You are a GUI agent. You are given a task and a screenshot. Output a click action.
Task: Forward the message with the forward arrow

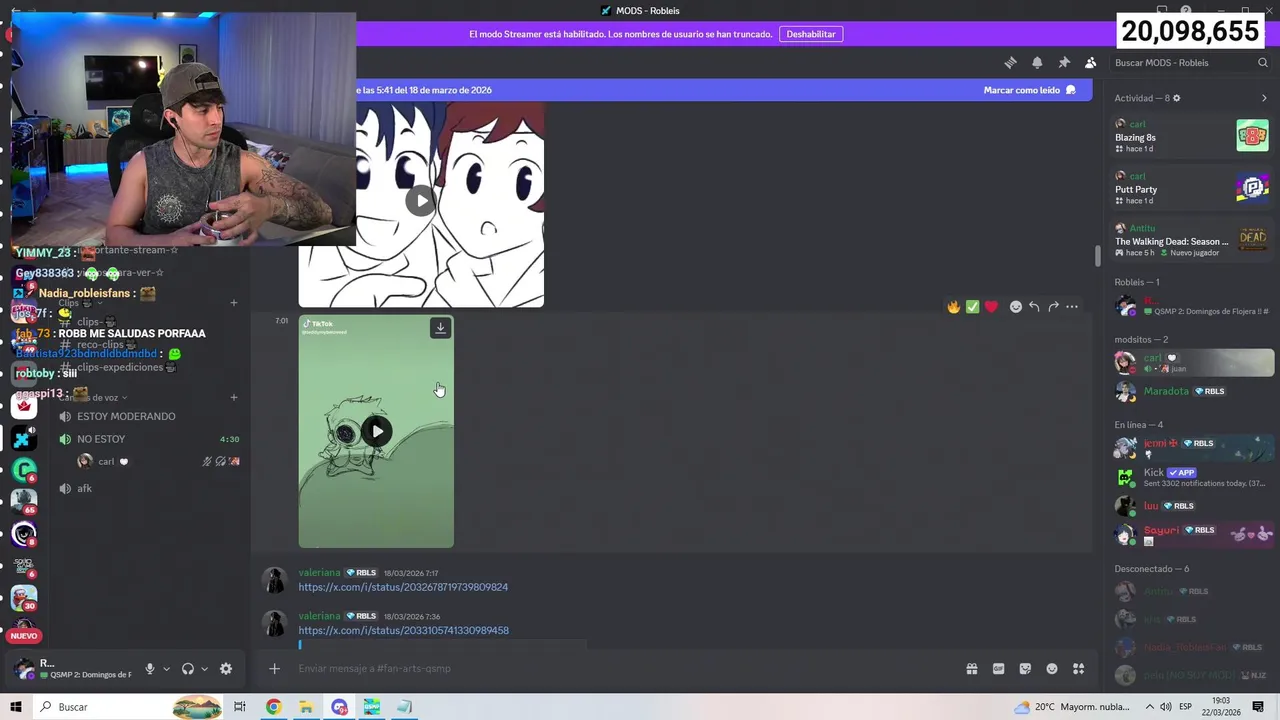(x=1053, y=307)
